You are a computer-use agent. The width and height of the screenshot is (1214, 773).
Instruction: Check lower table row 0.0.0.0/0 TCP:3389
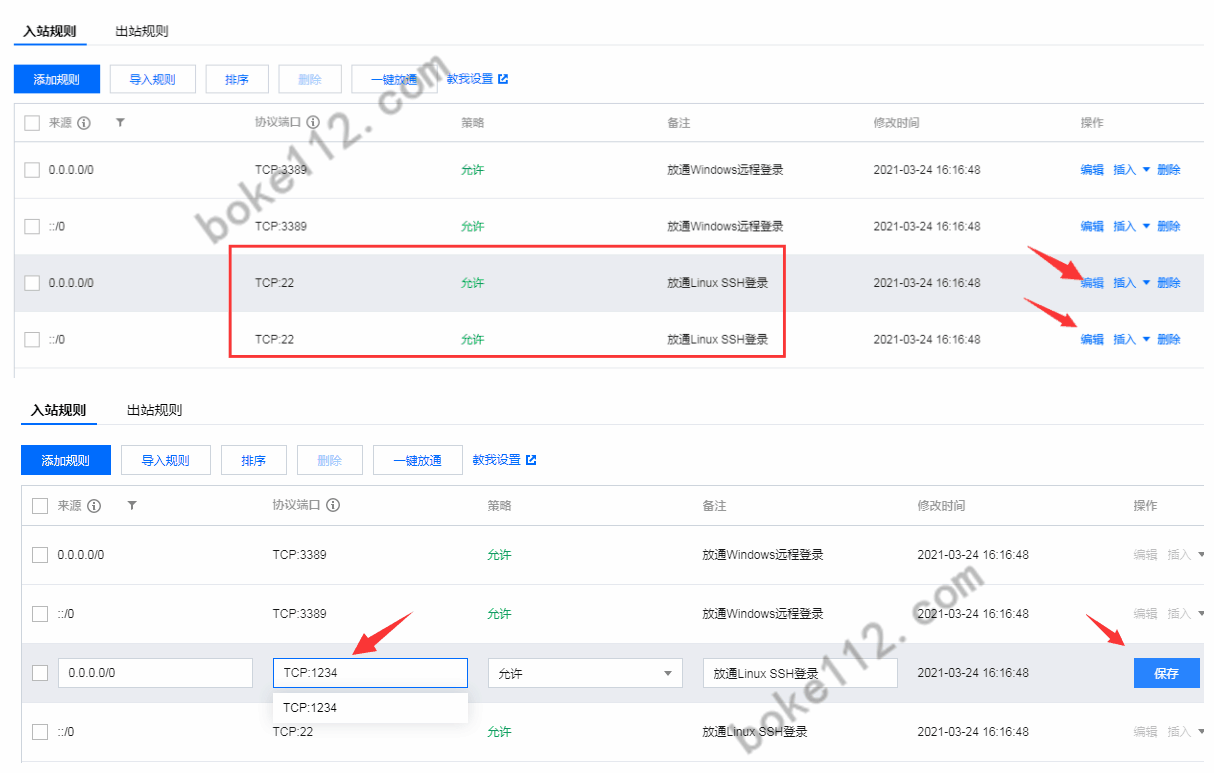tap(40, 555)
